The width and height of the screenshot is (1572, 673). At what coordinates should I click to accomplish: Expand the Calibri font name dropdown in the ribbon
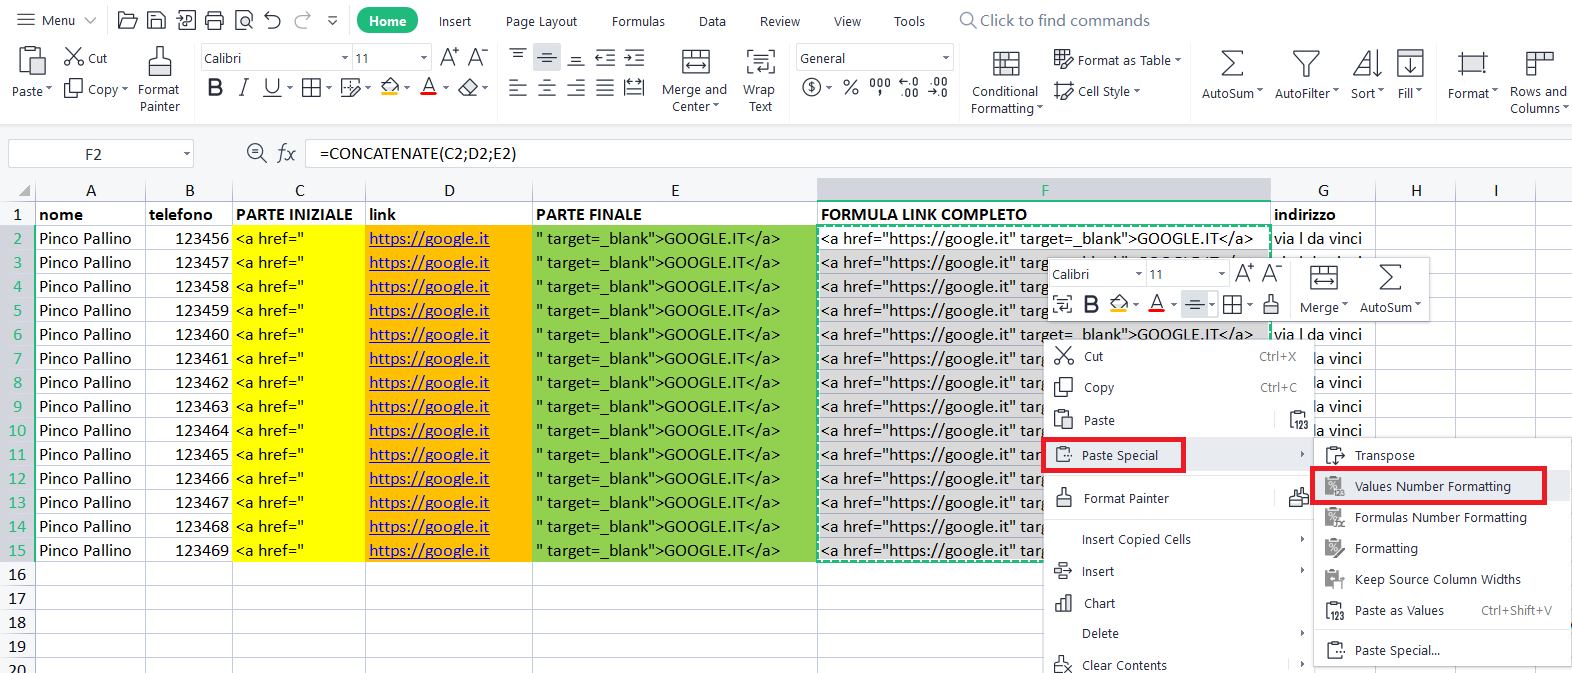[x=345, y=58]
